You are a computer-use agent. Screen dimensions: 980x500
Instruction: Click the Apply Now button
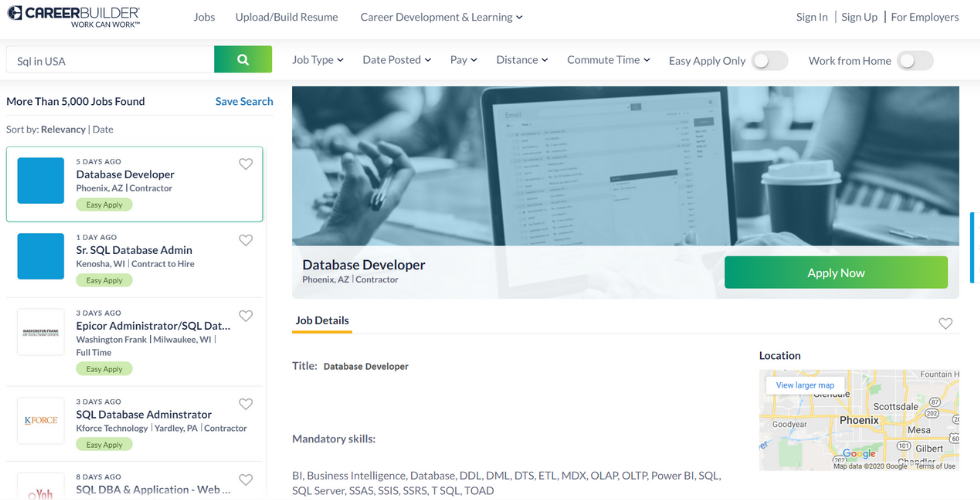point(836,272)
